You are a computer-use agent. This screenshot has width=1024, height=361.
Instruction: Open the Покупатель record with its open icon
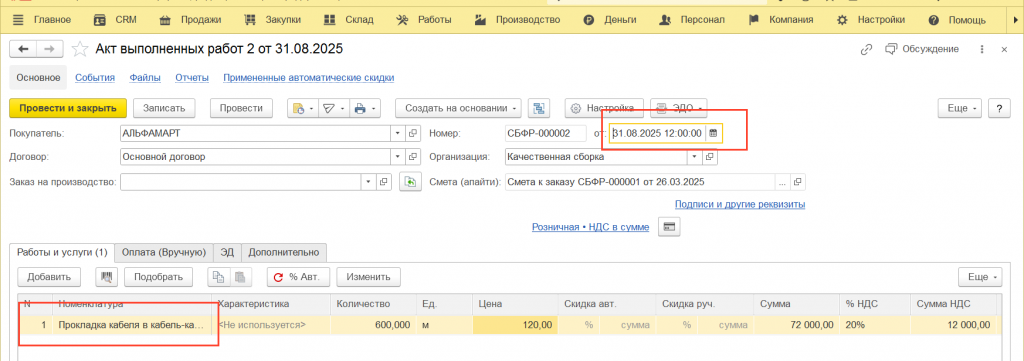point(413,133)
